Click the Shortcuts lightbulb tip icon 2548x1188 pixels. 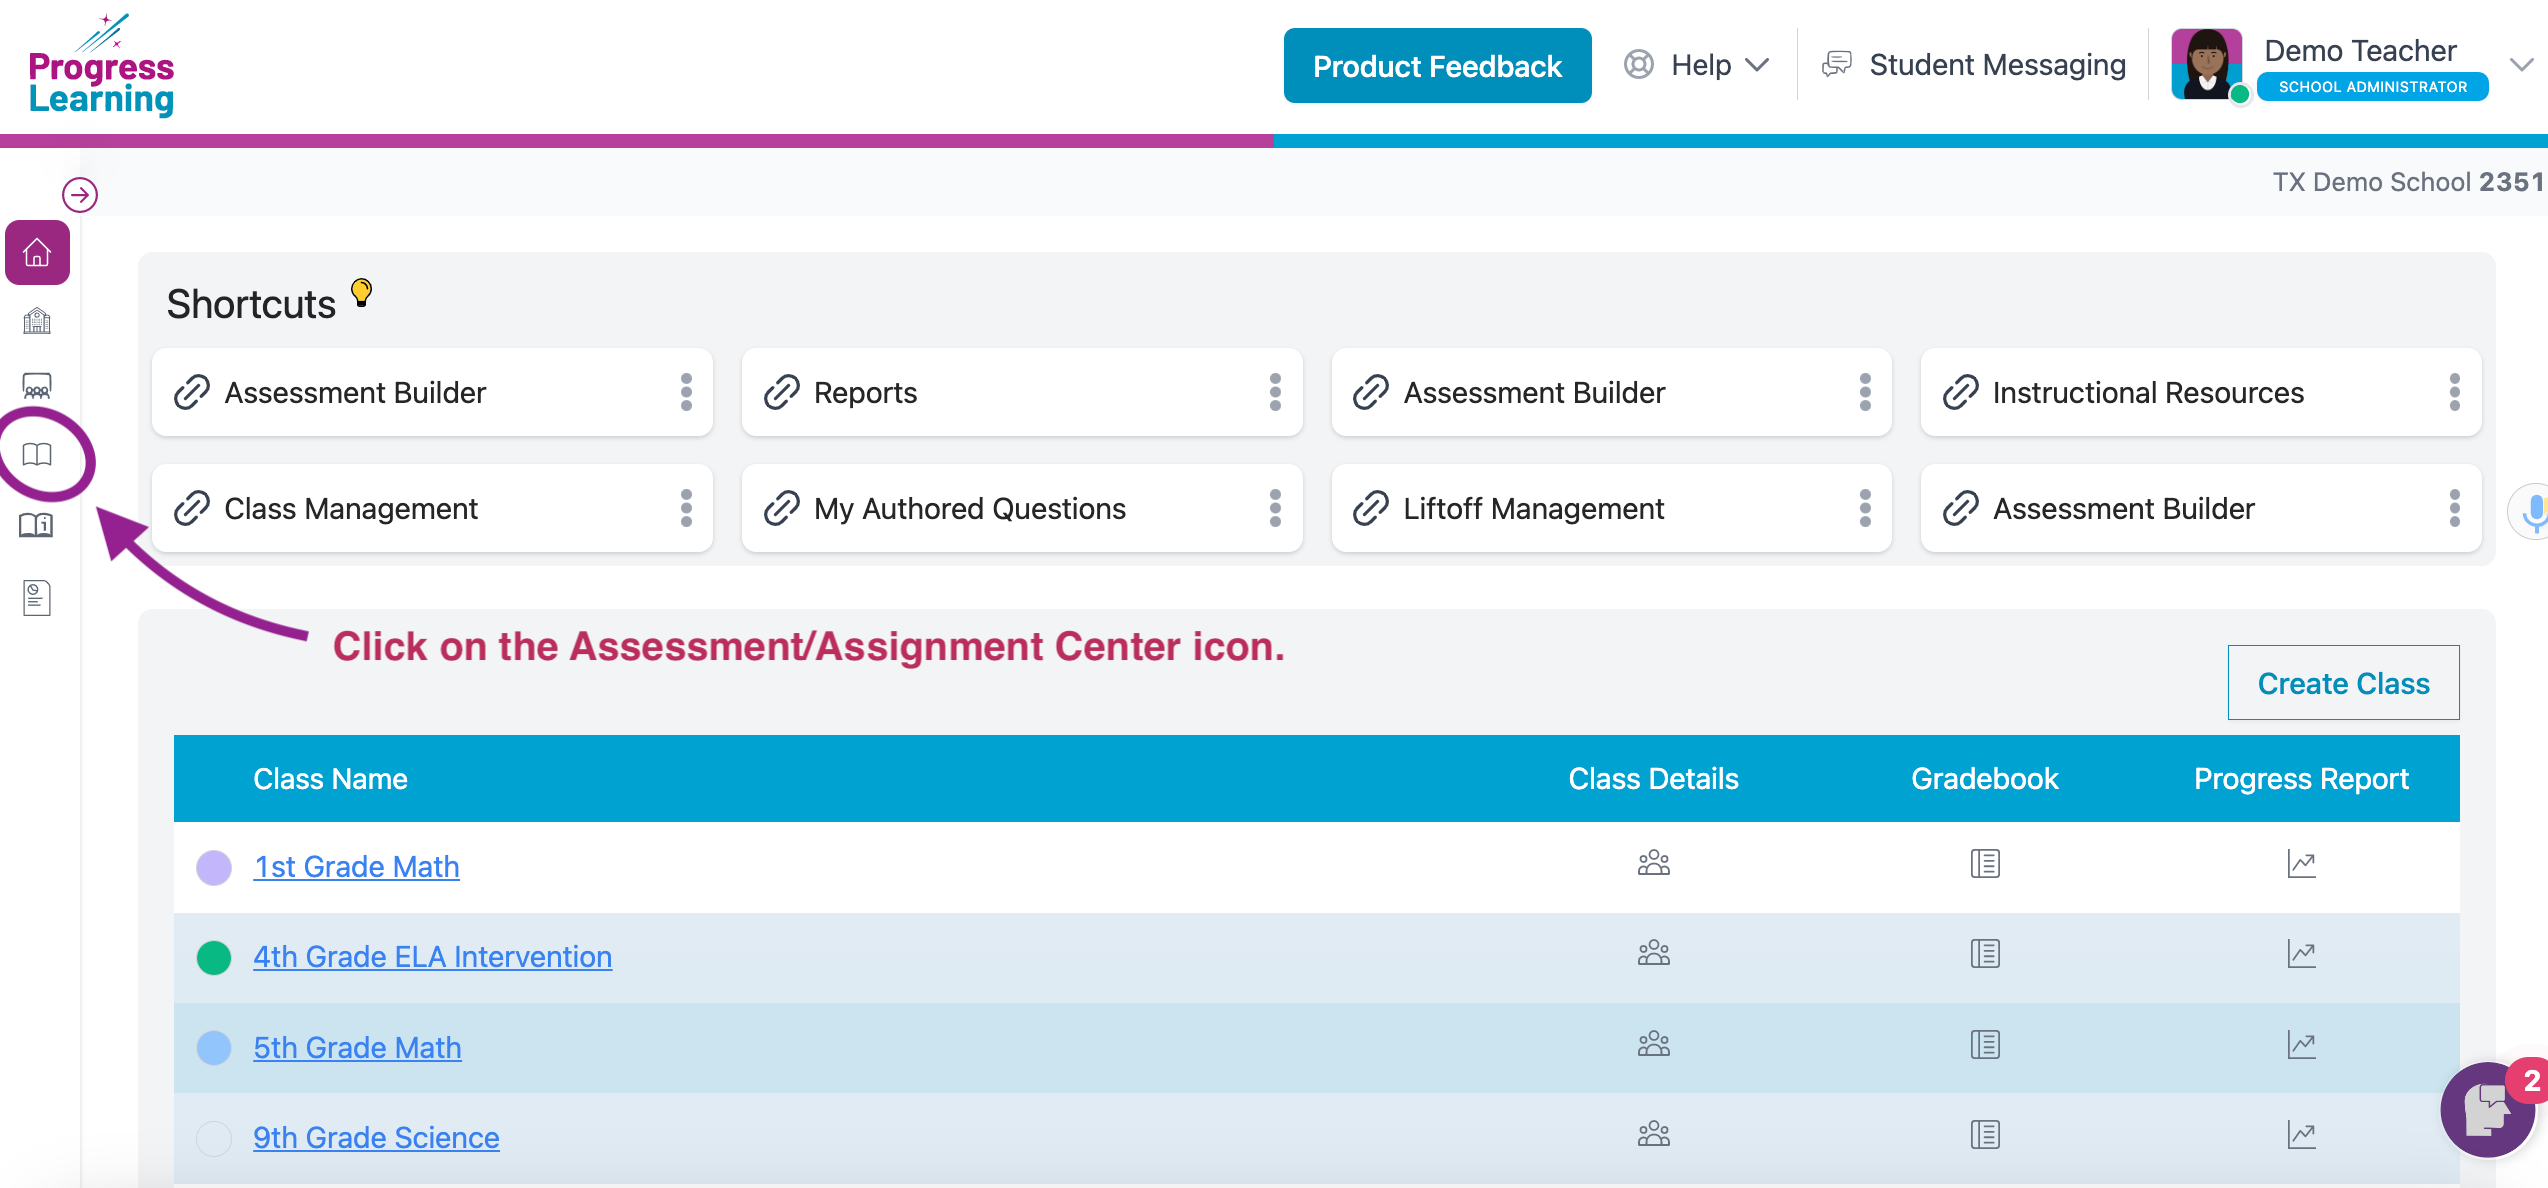[361, 292]
